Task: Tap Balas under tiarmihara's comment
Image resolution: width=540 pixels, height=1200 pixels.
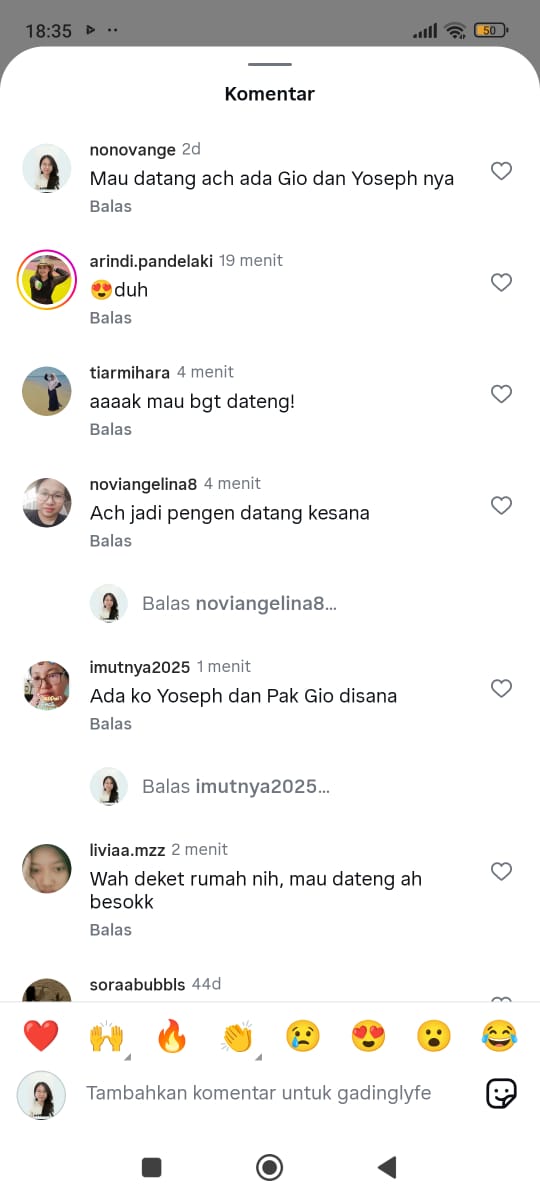Action: point(111,429)
